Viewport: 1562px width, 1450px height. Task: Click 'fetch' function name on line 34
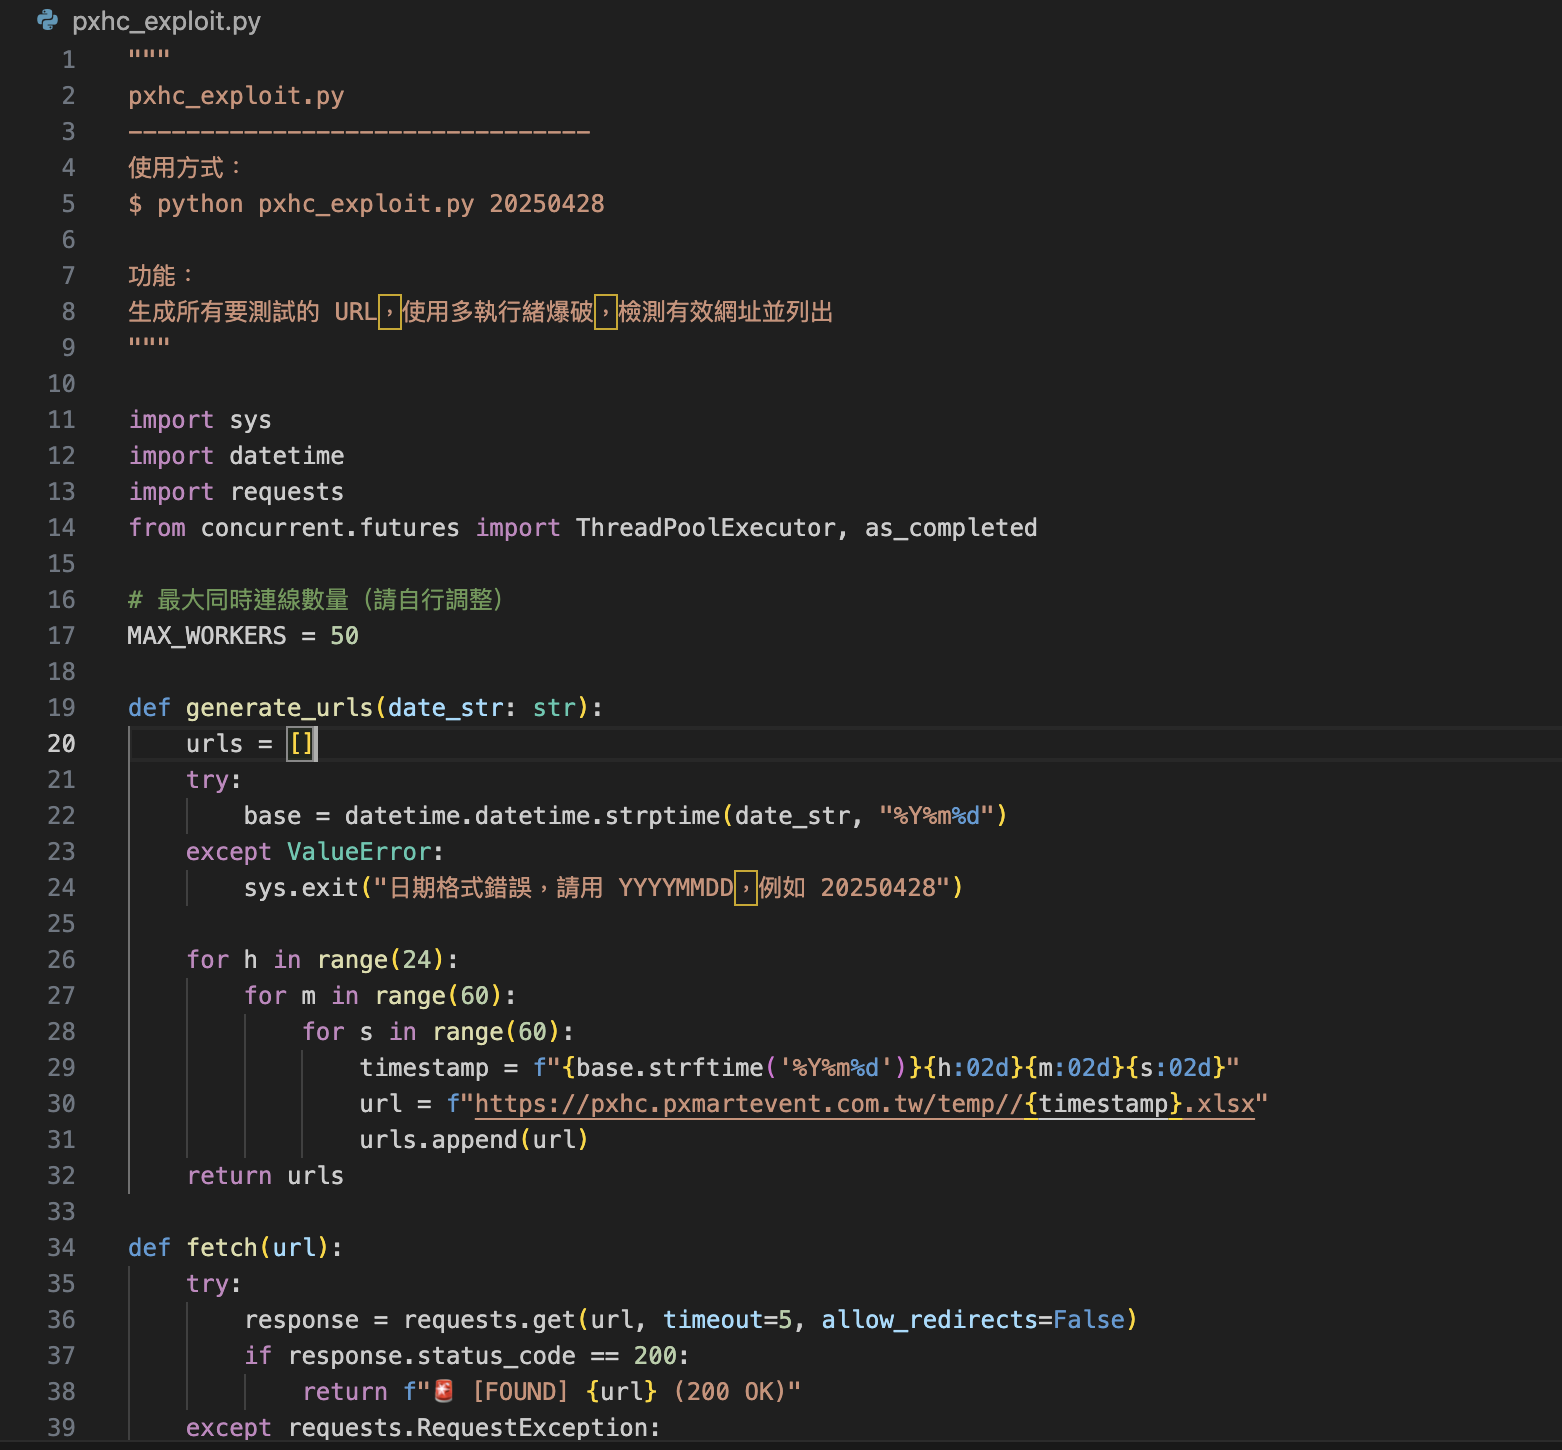222,1248
